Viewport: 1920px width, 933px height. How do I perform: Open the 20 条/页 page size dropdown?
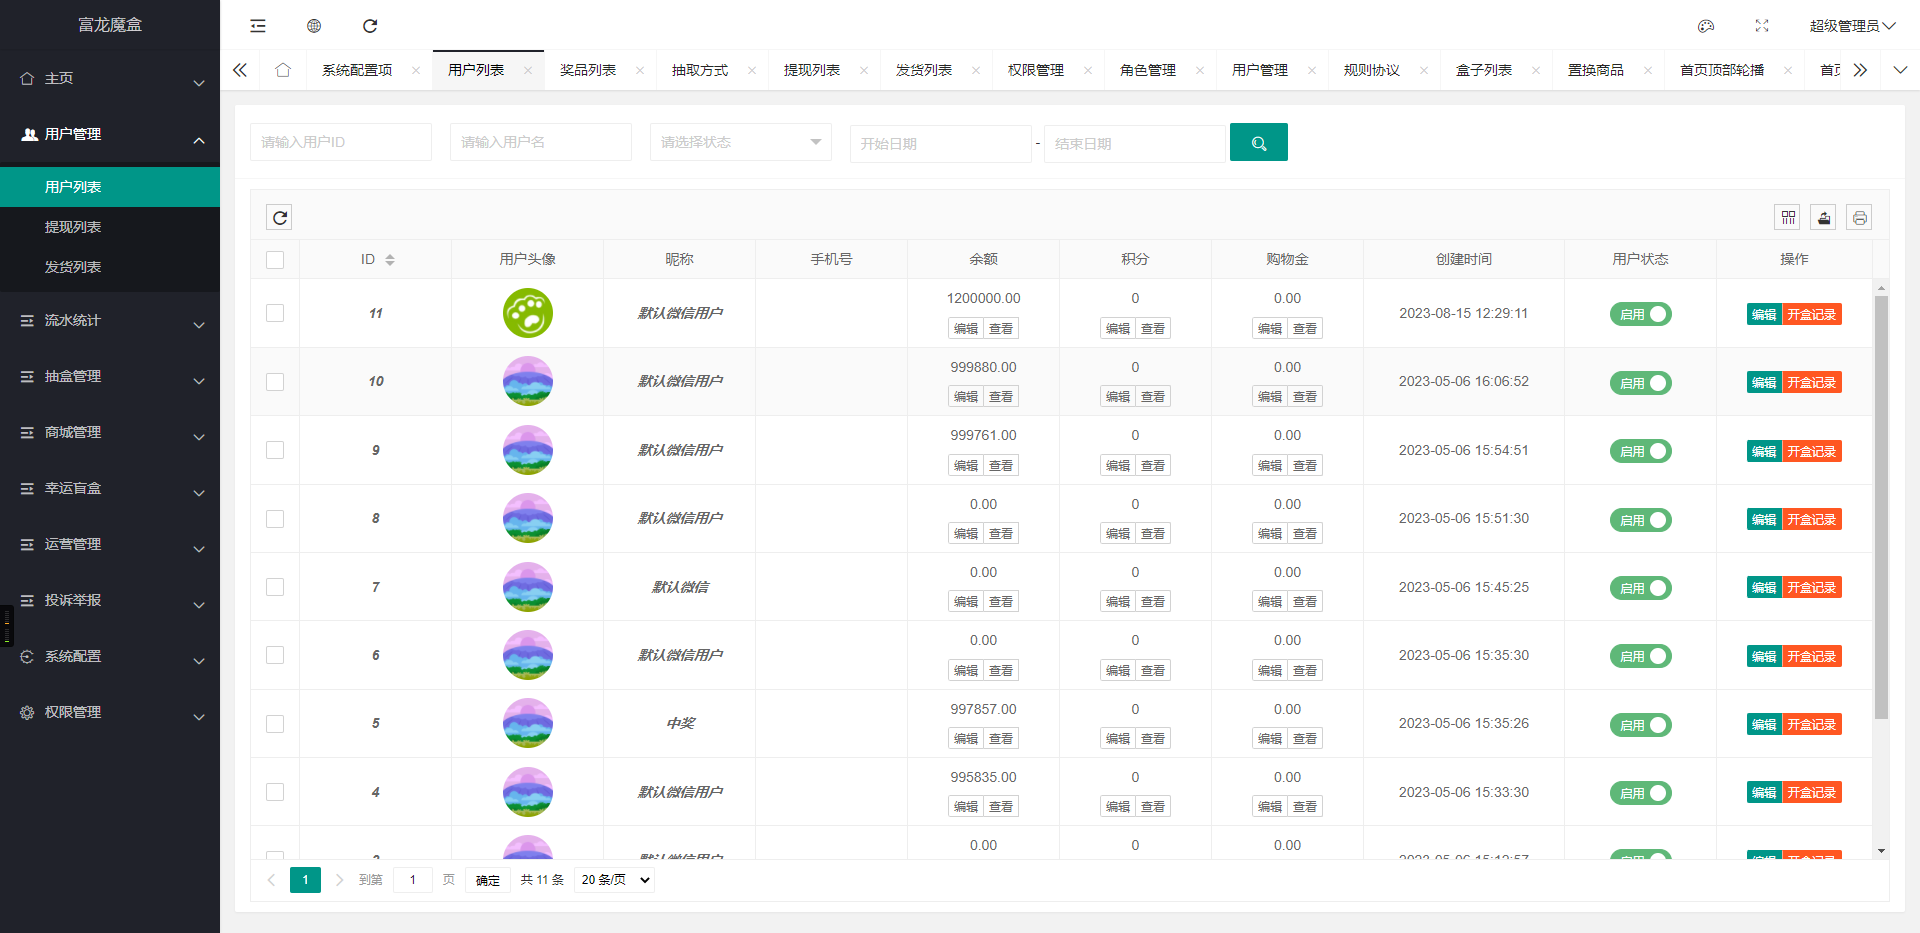[614, 880]
